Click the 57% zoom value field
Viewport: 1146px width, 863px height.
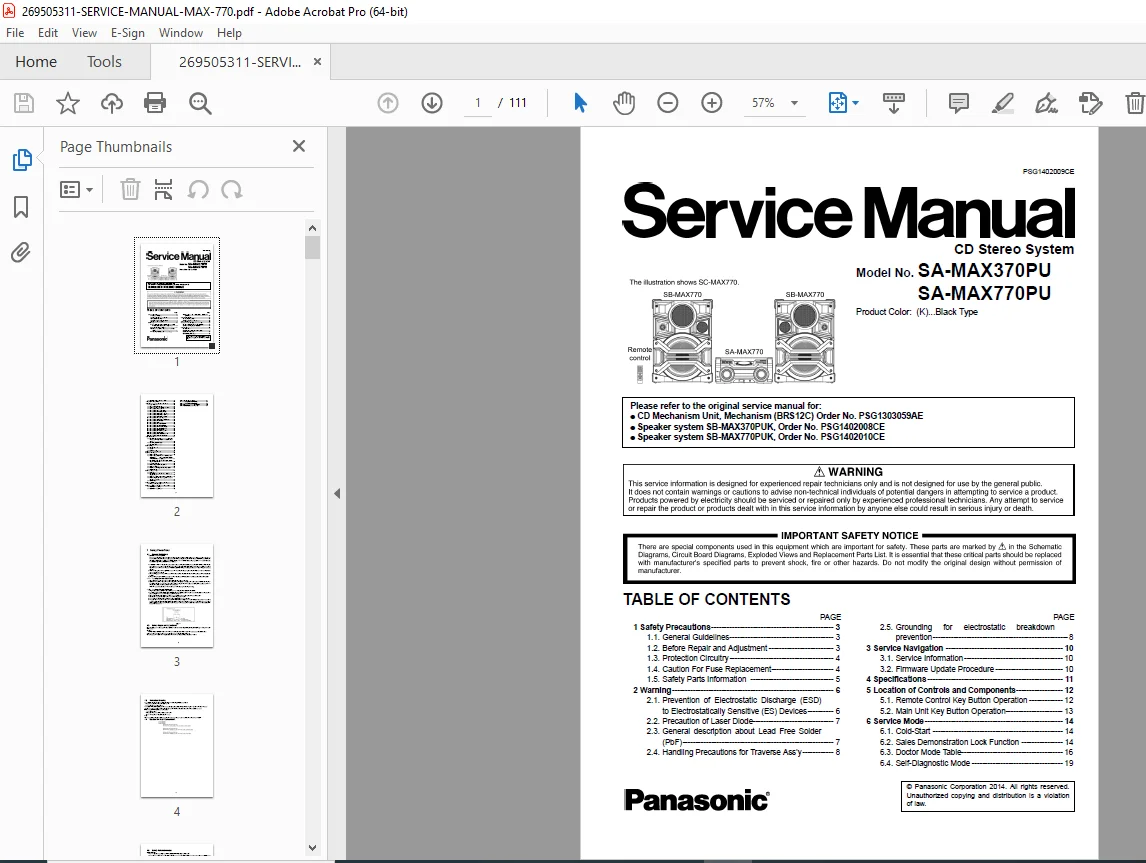point(763,103)
